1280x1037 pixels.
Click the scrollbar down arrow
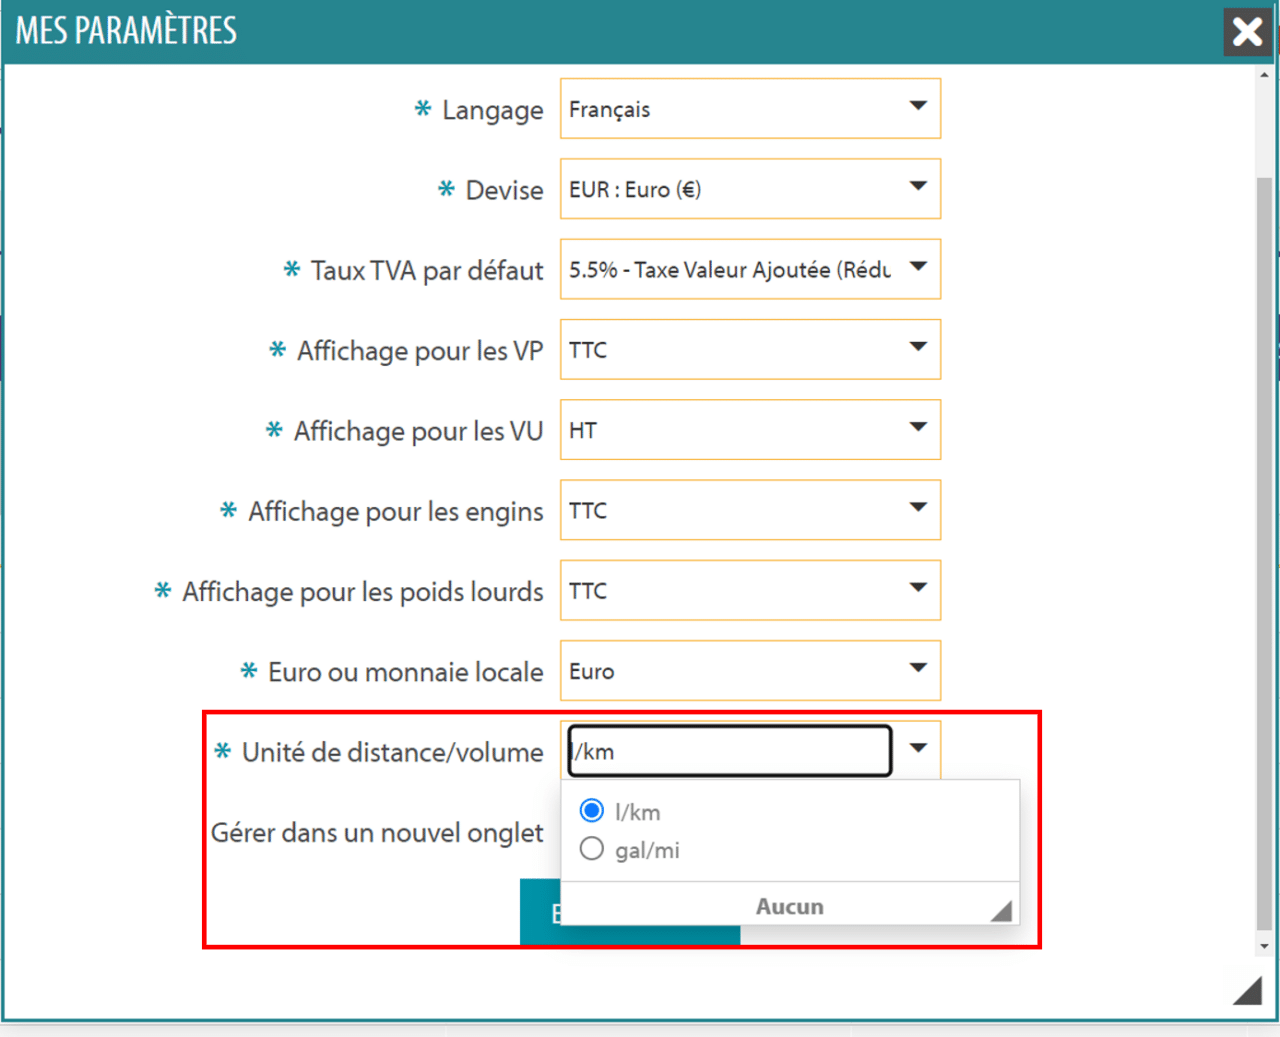[x=1264, y=945]
